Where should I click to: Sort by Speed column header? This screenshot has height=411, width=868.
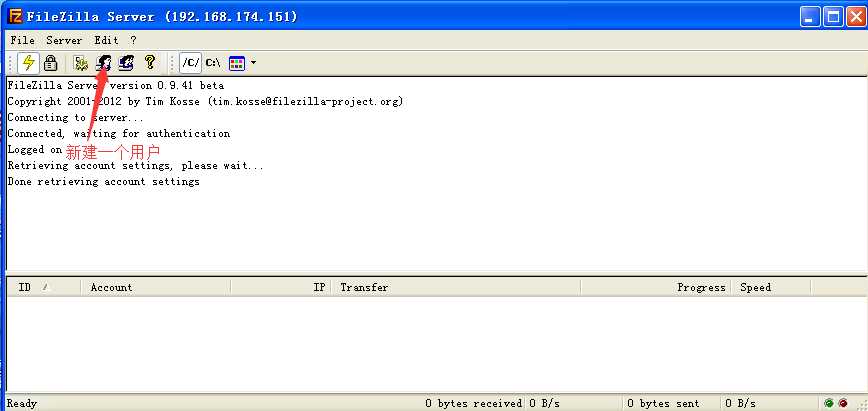click(x=771, y=287)
